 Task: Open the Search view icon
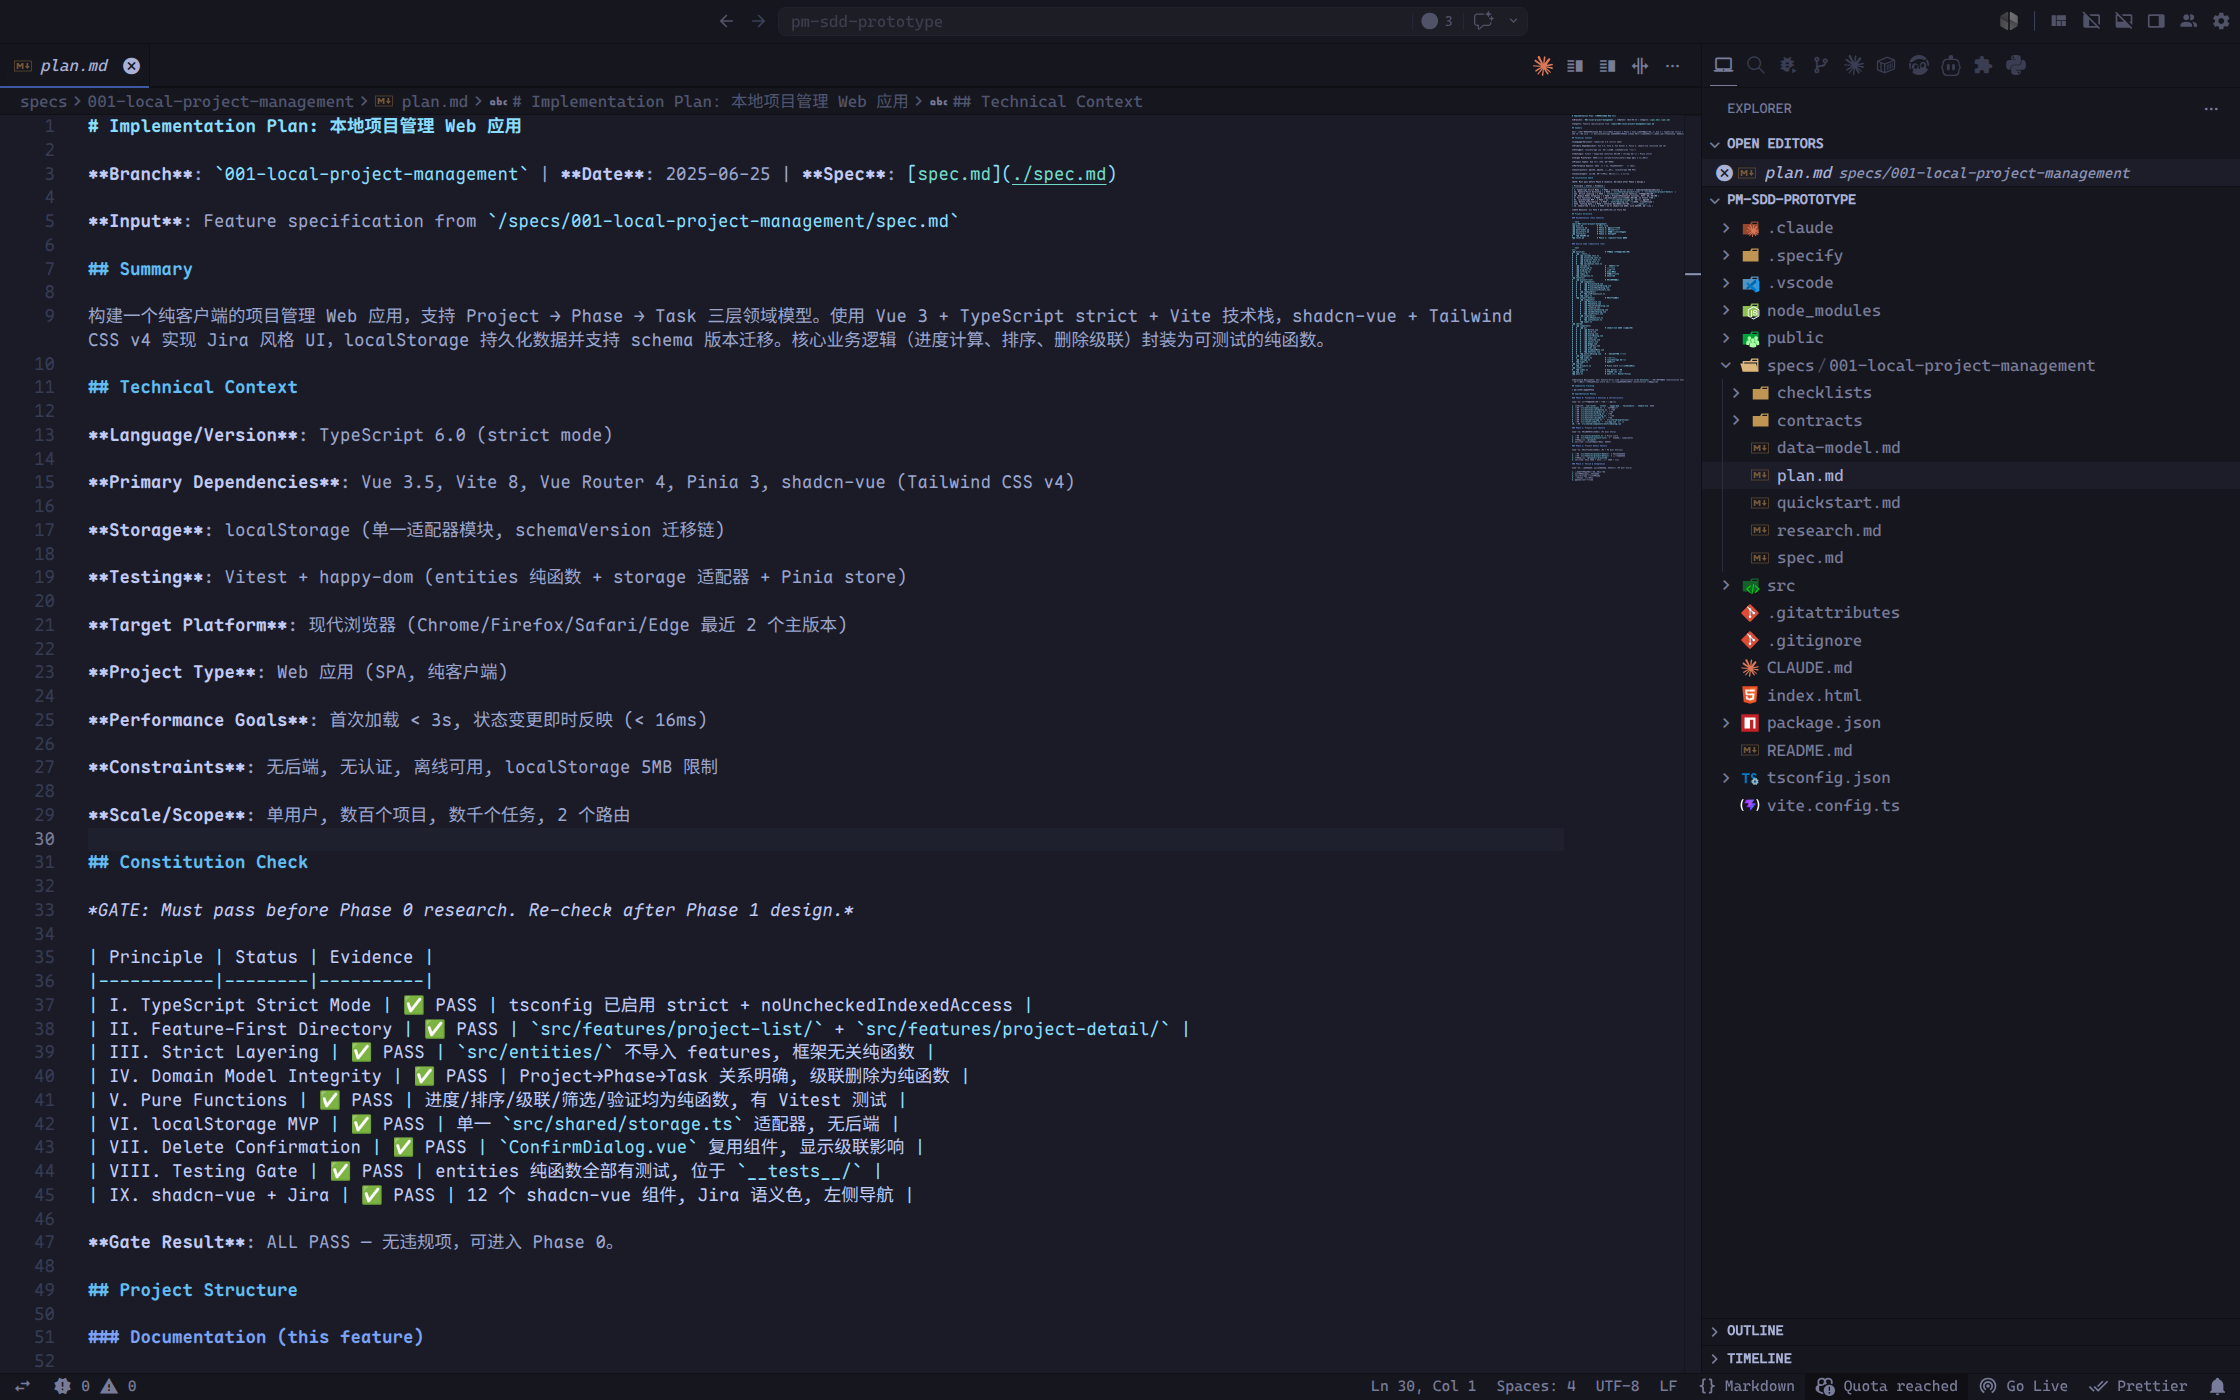click(x=1755, y=65)
